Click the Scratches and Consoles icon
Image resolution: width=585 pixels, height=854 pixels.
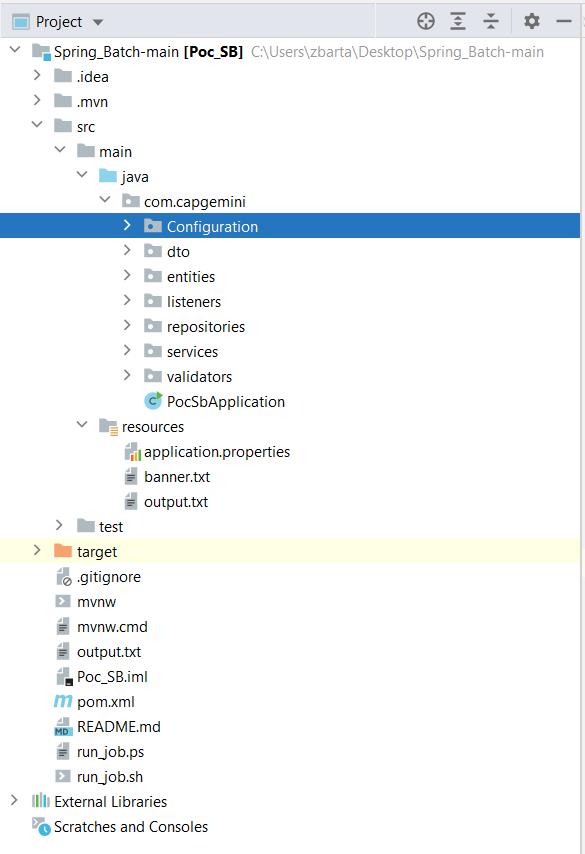click(x=40, y=826)
